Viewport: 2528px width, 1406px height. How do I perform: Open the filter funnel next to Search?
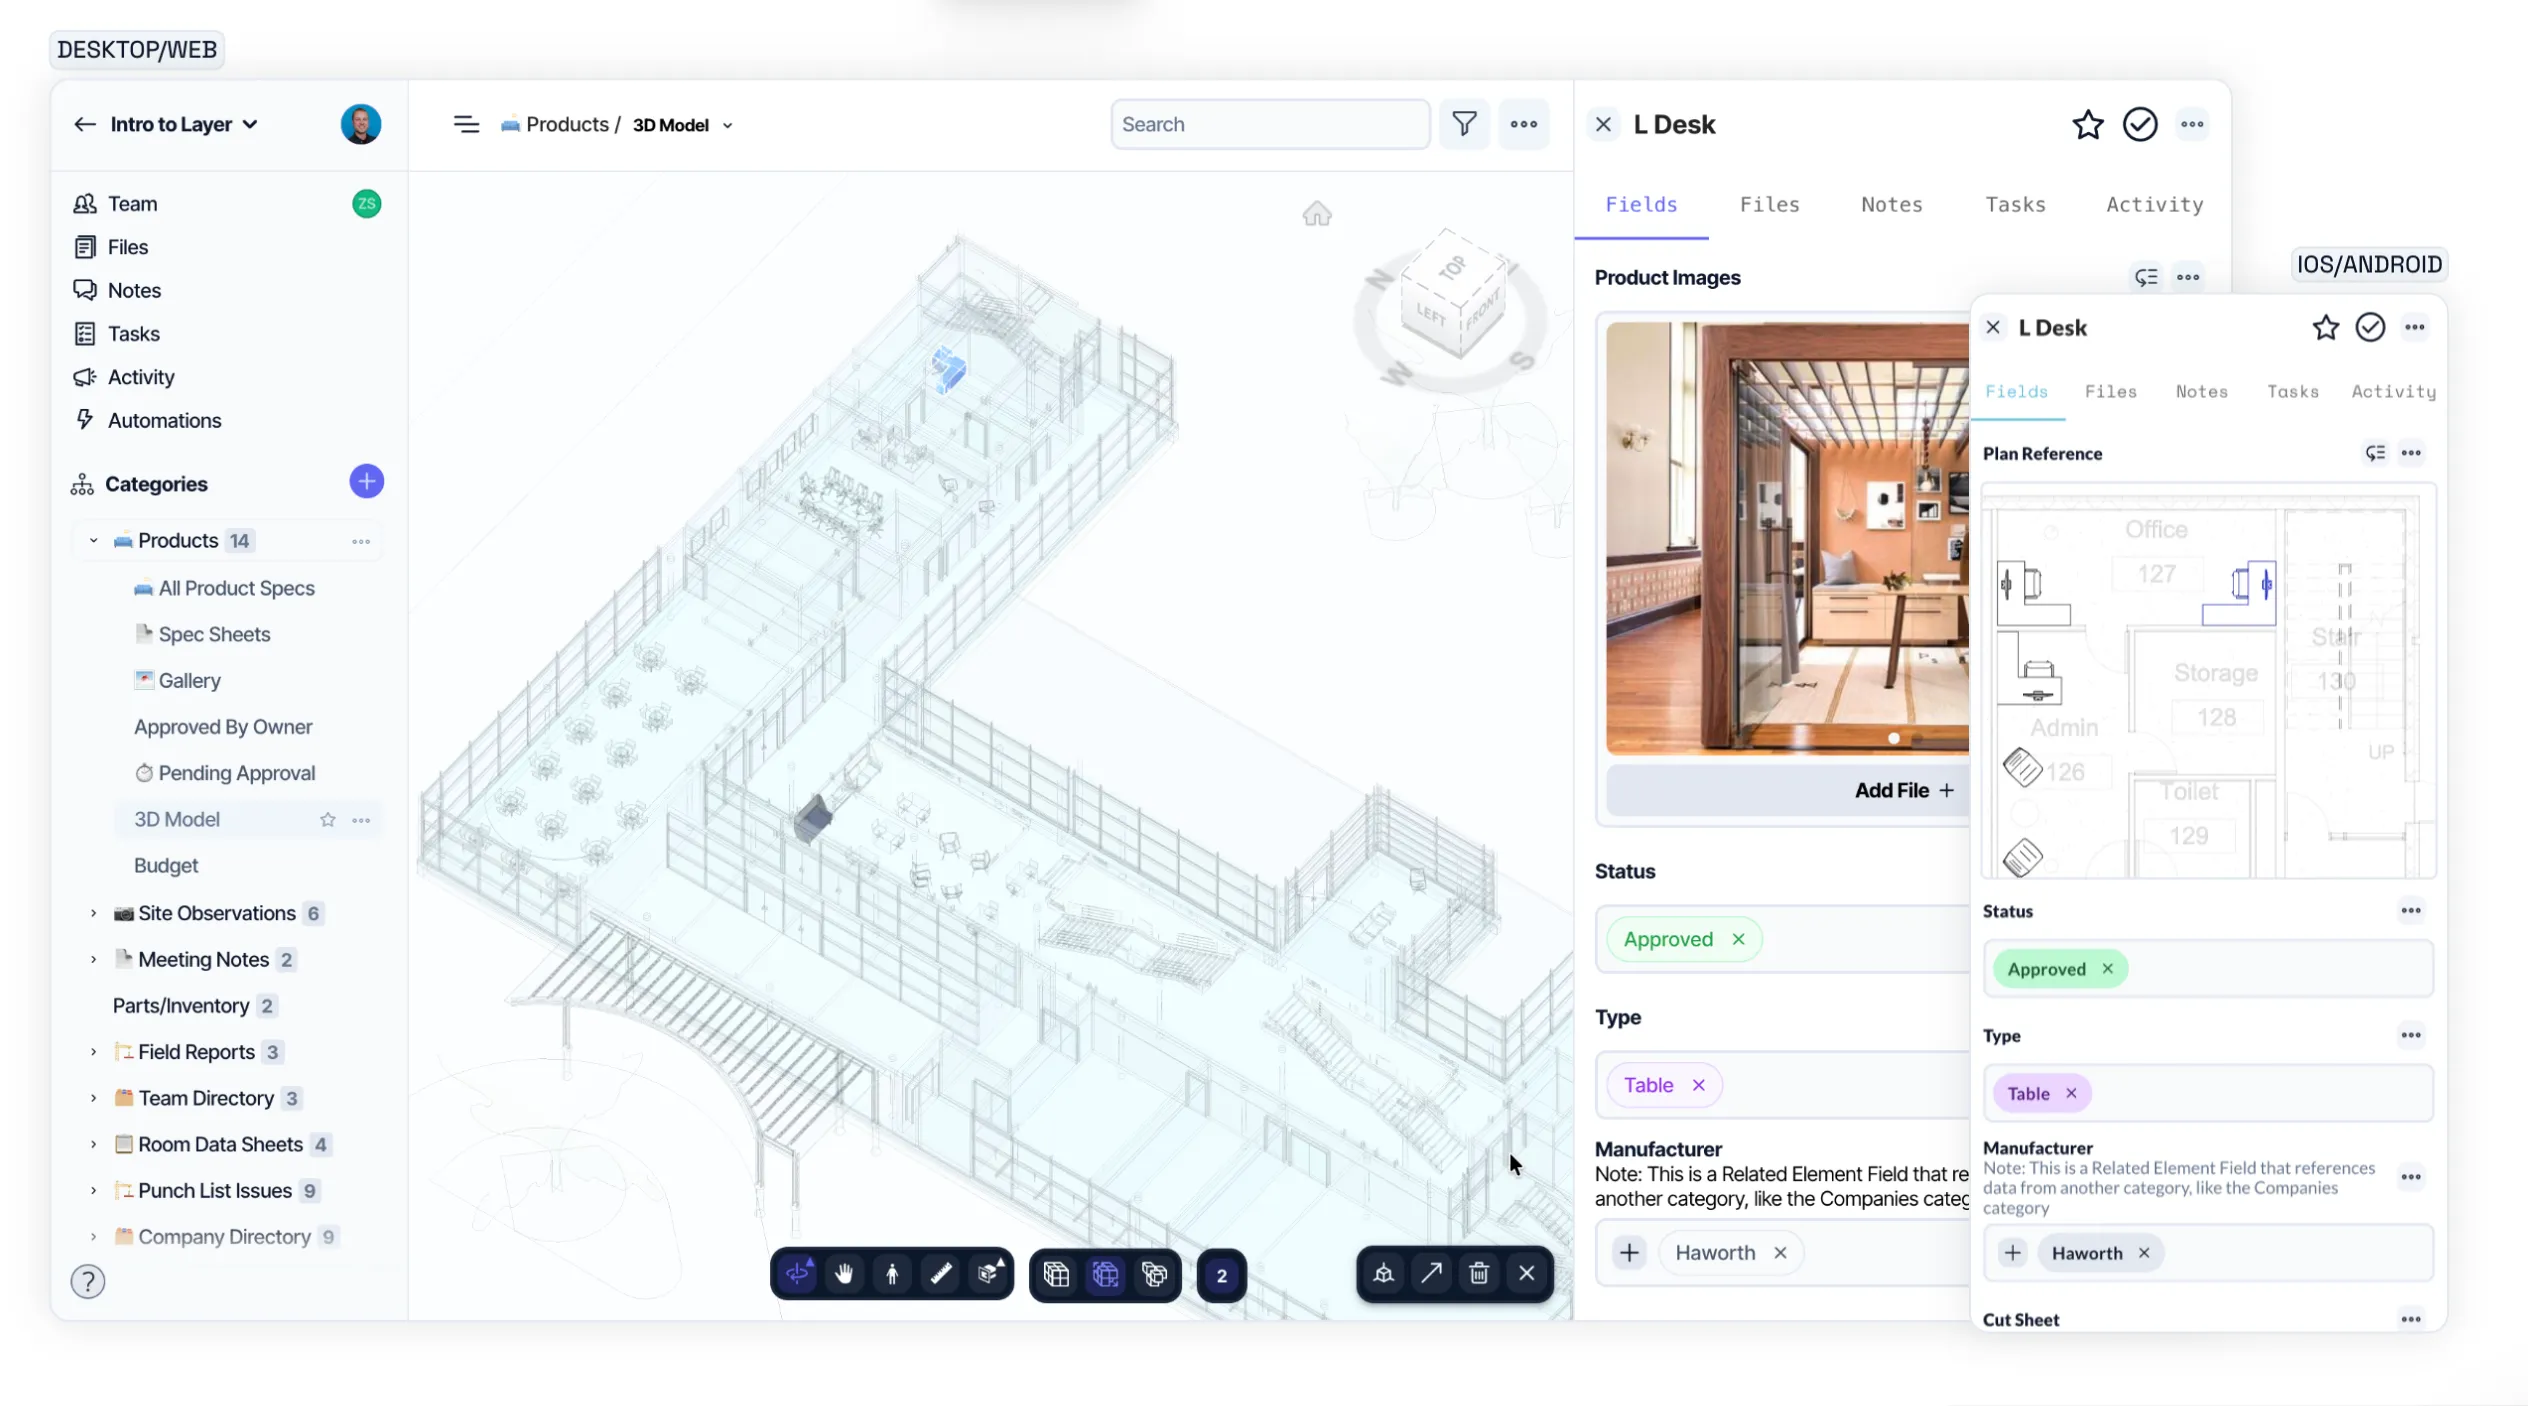pyautogui.click(x=1464, y=124)
